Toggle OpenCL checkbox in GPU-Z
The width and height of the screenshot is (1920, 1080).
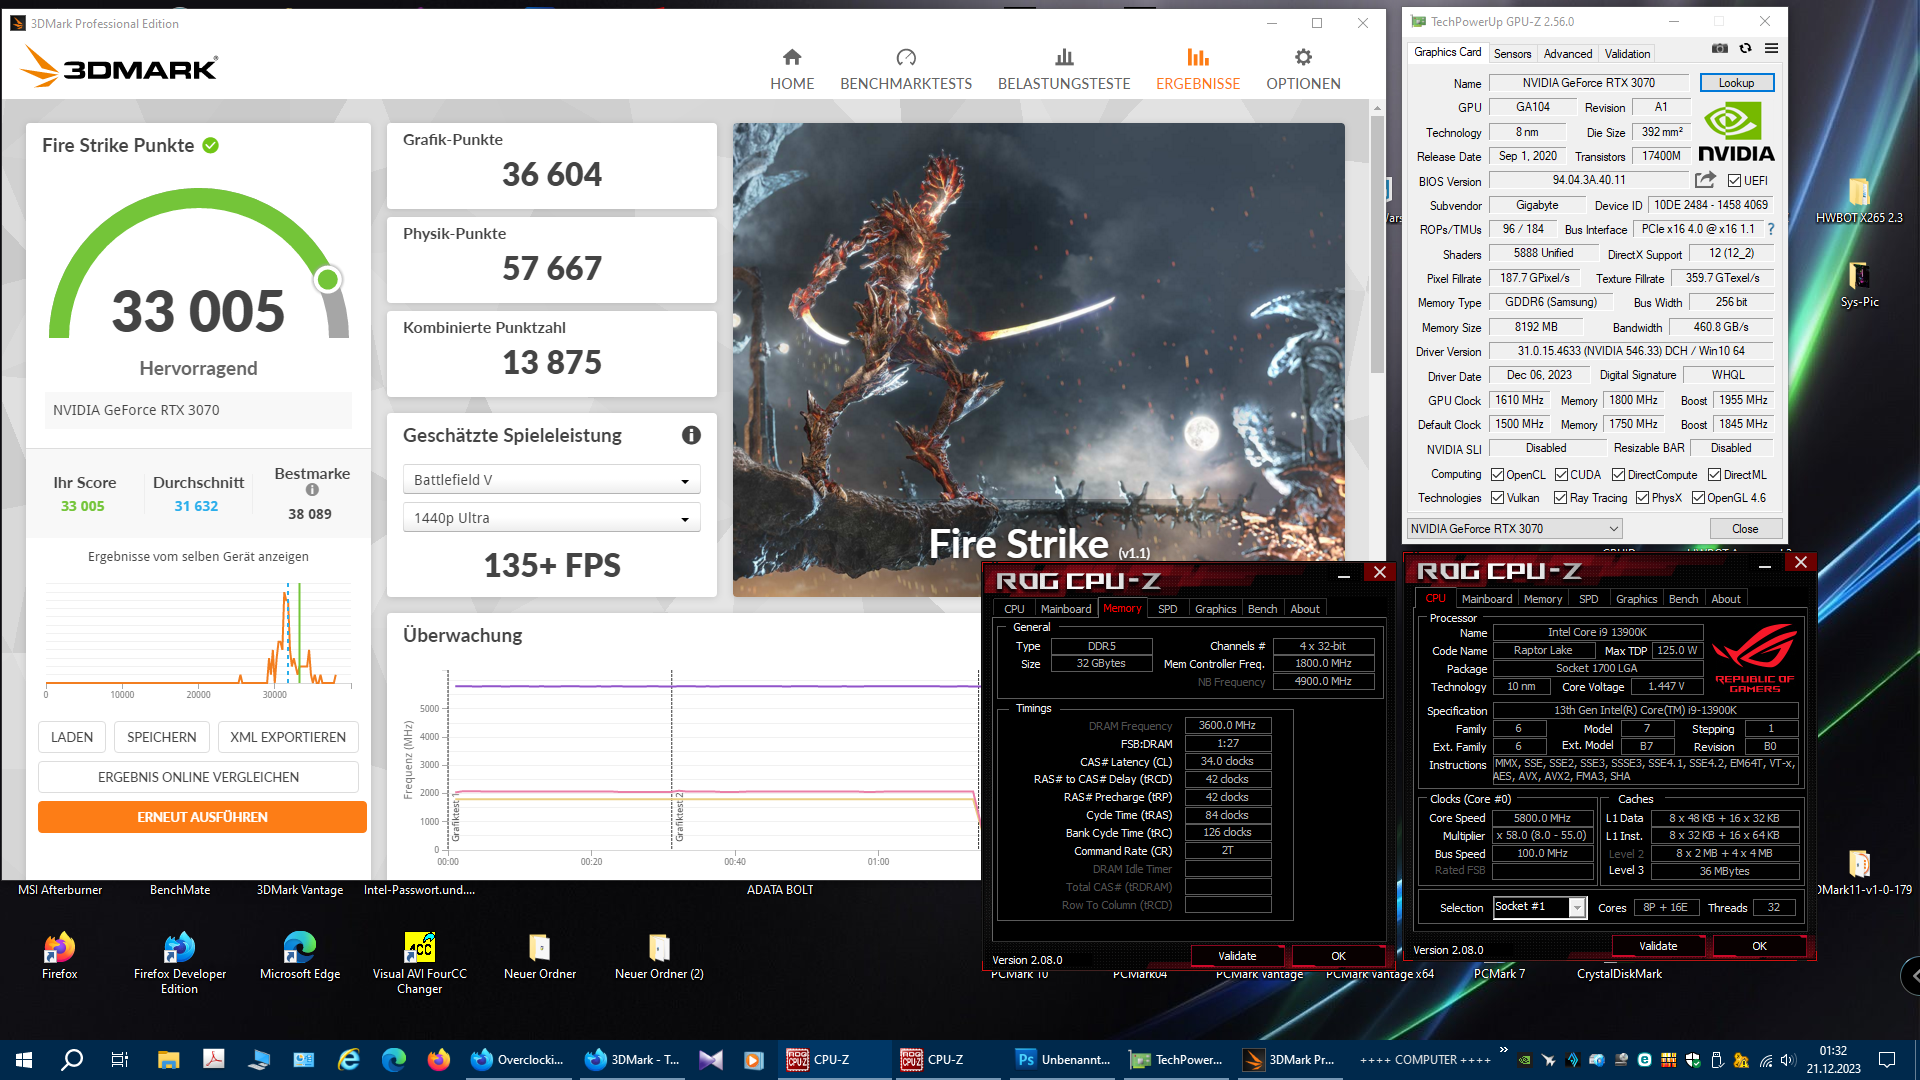click(1497, 475)
